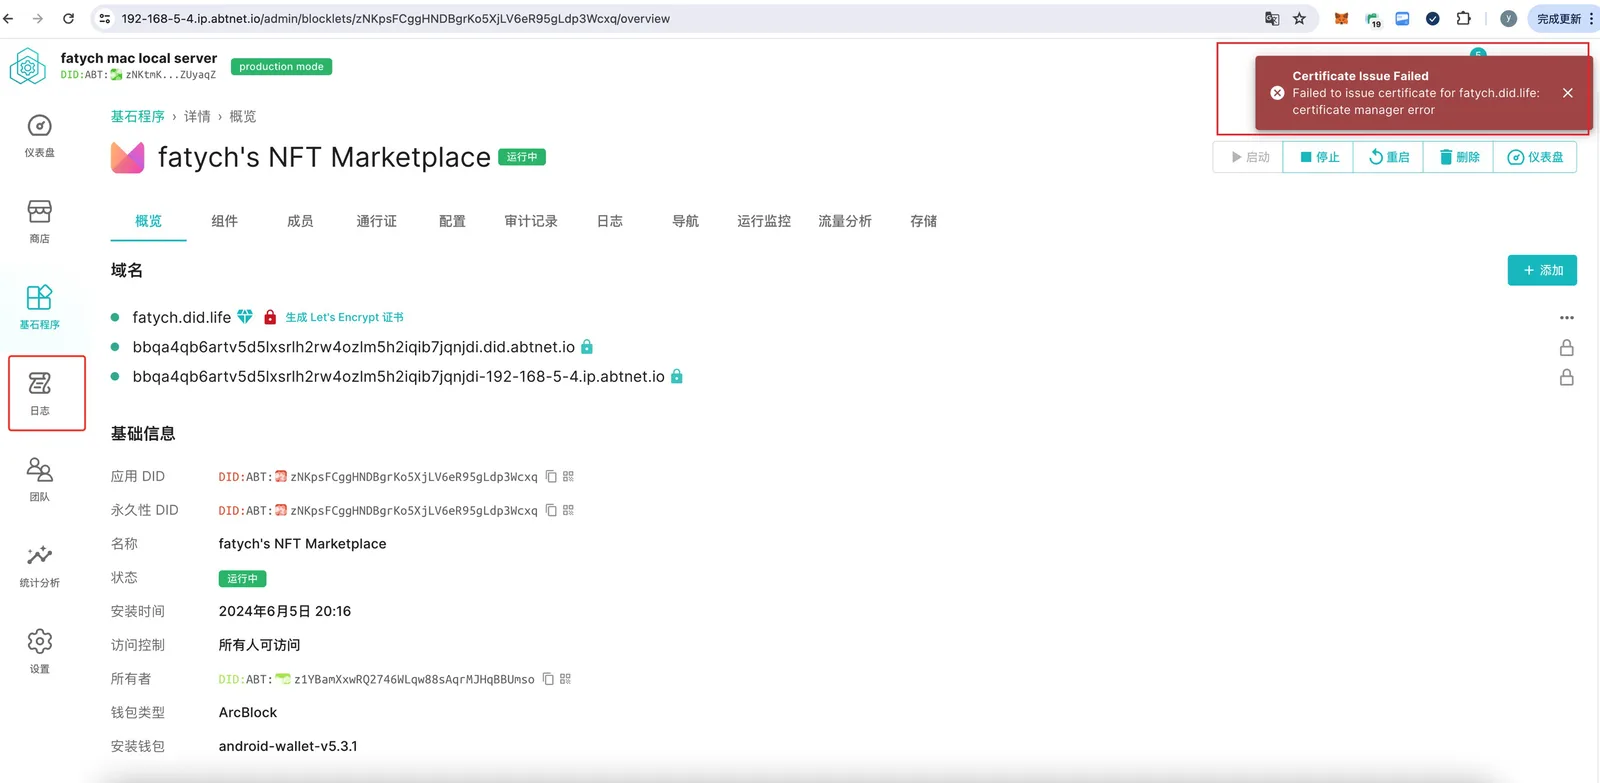Click the 添加 add domain button
This screenshot has height=783, width=1600.
pos(1542,270)
